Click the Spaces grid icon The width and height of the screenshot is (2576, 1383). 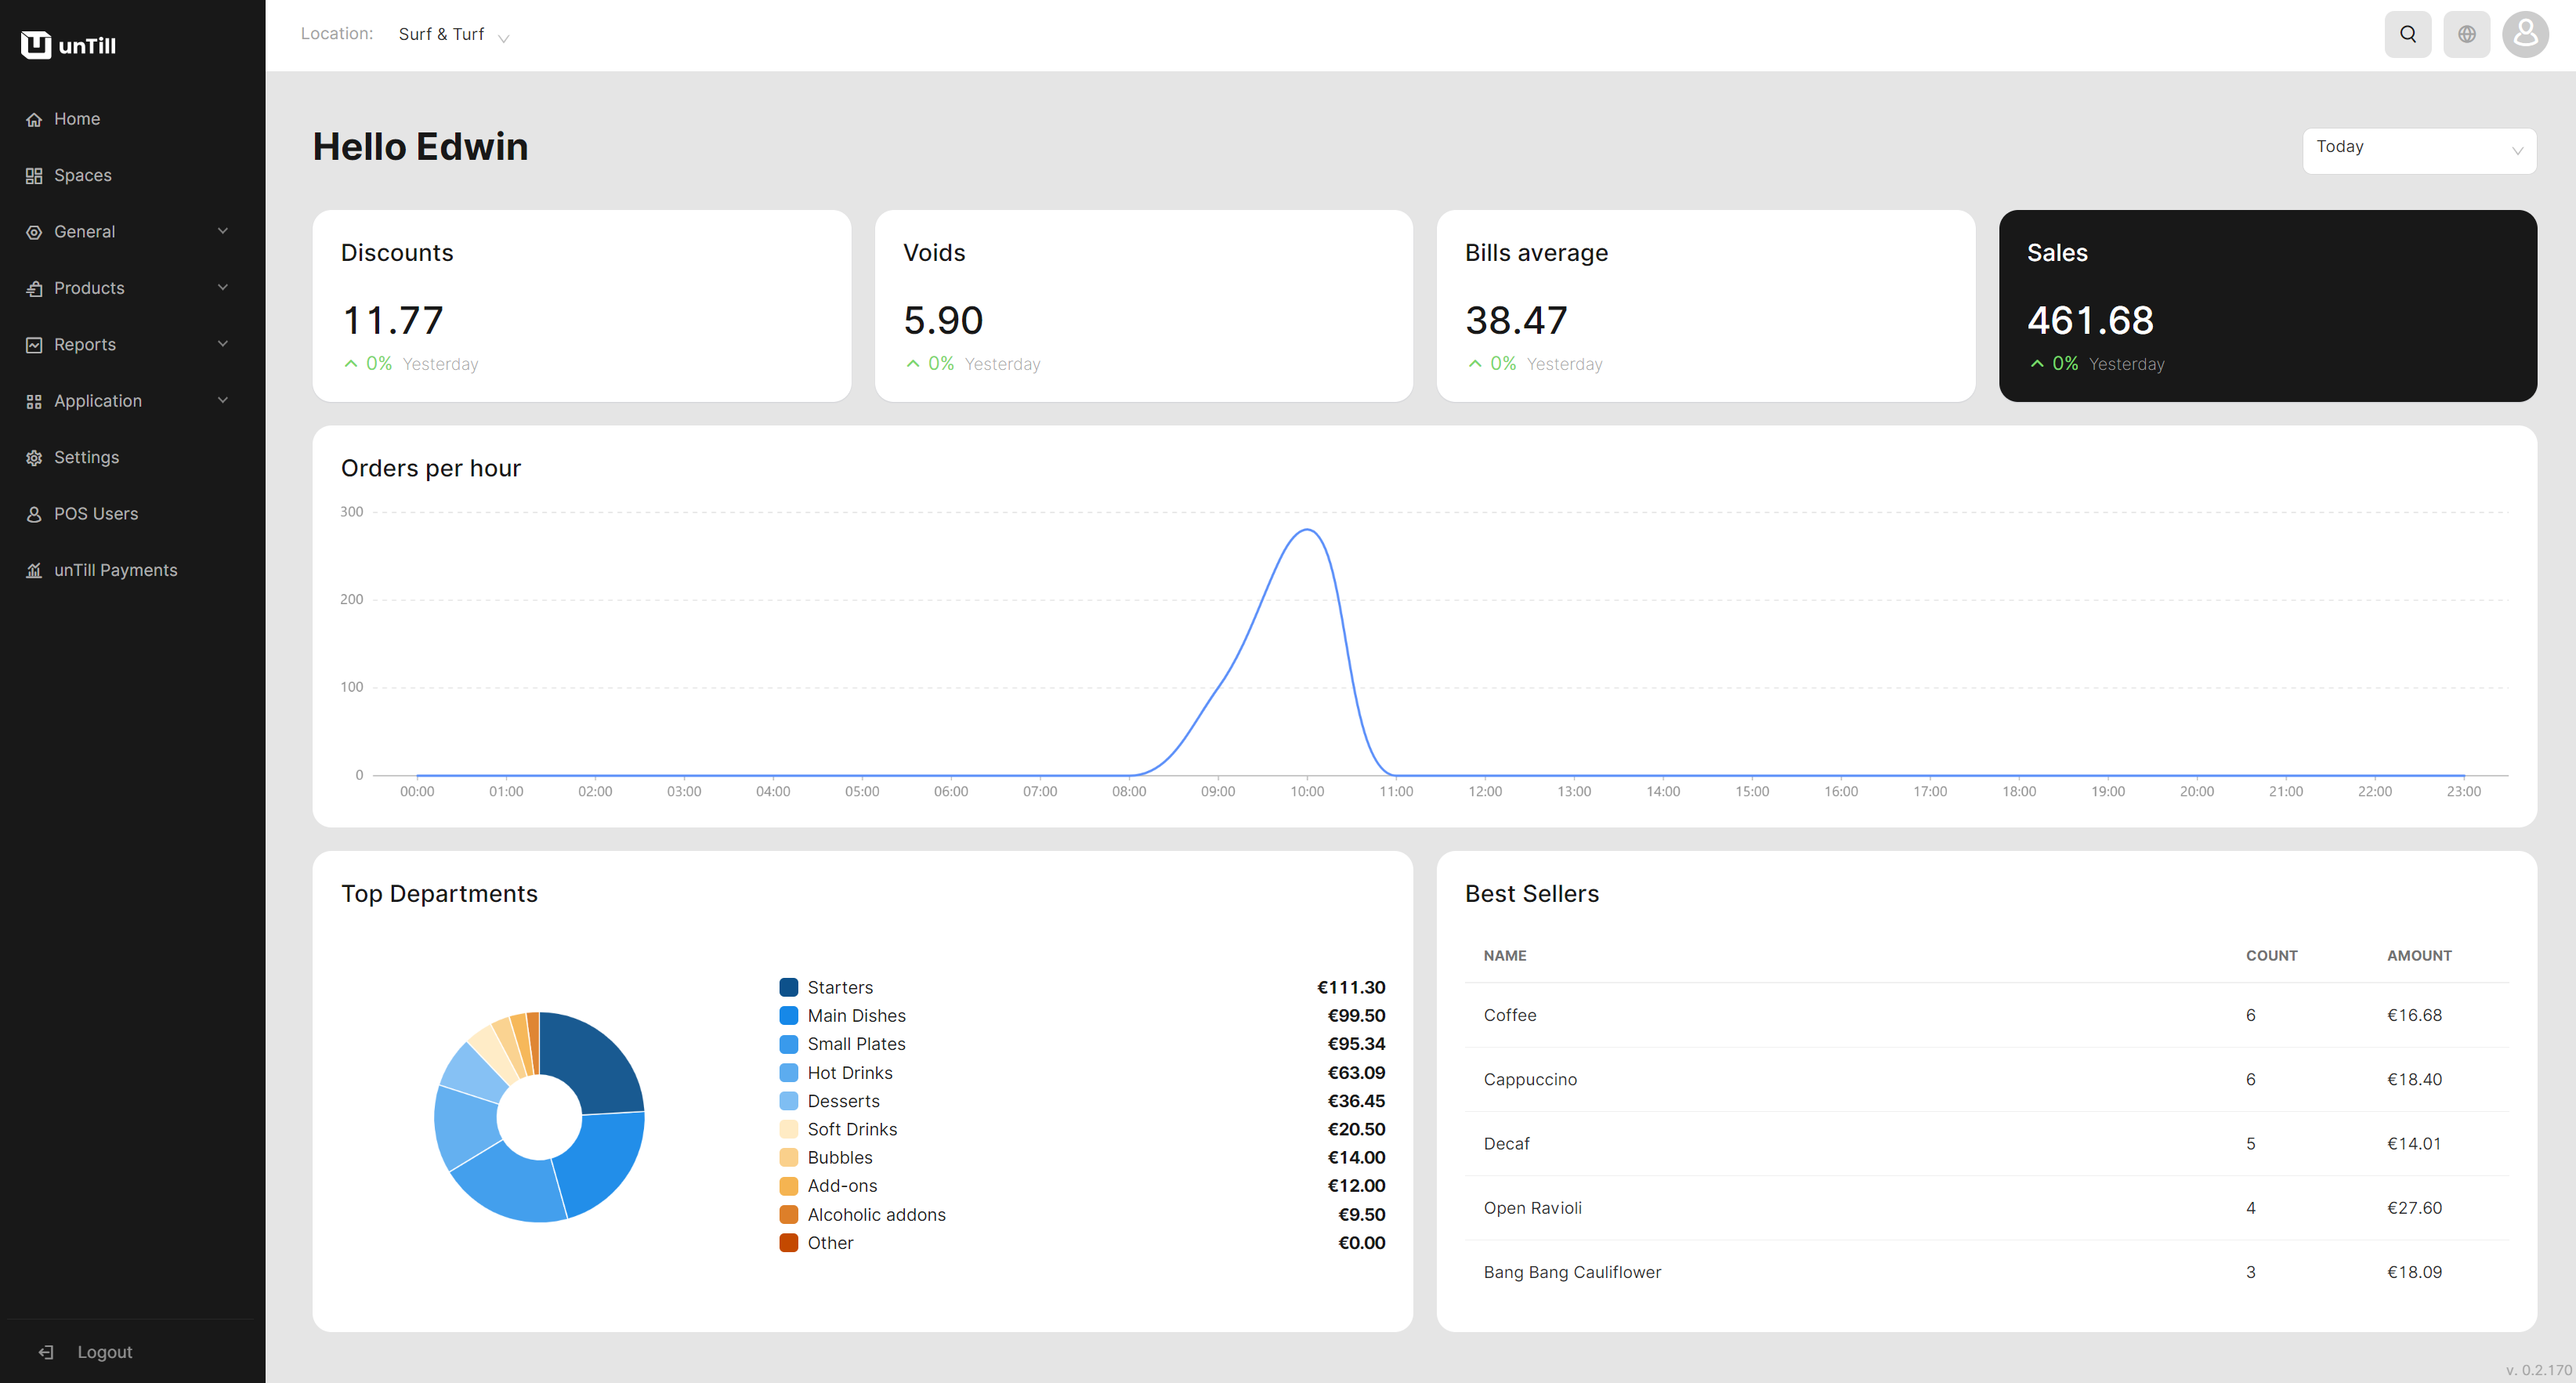[34, 176]
